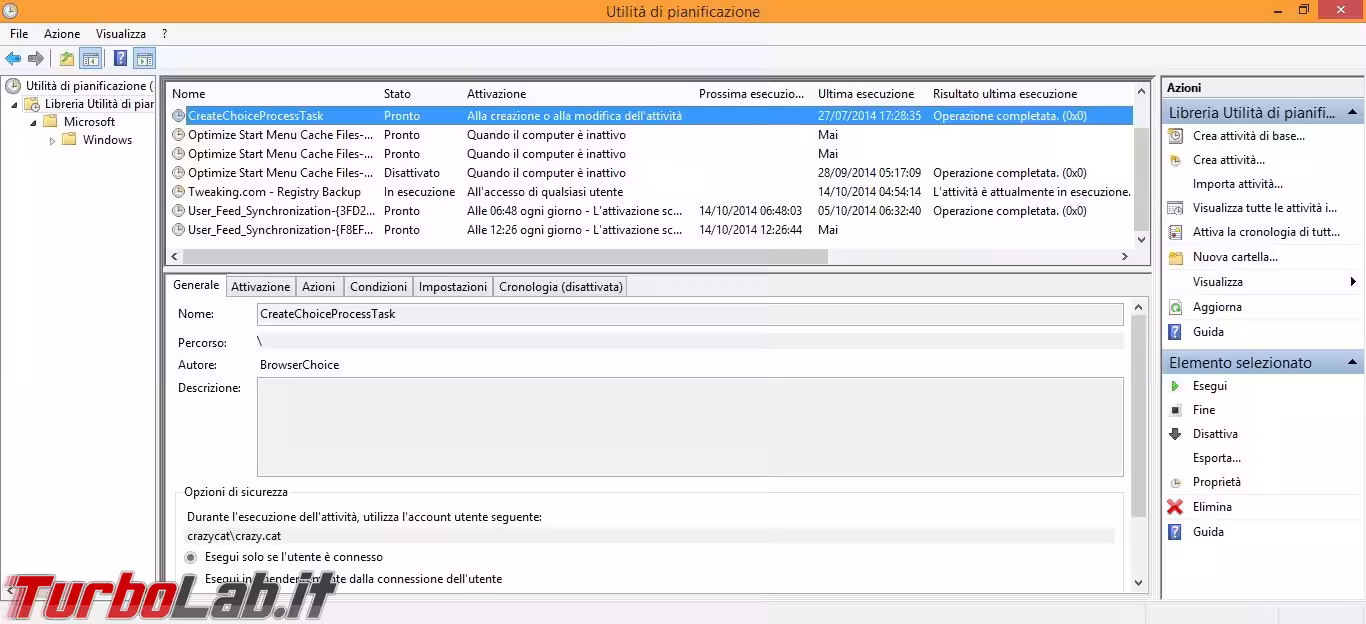Click the blue help question mark toolbar icon
The height and width of the screenshot is (624, 1366).
click(x=120, y=59)
